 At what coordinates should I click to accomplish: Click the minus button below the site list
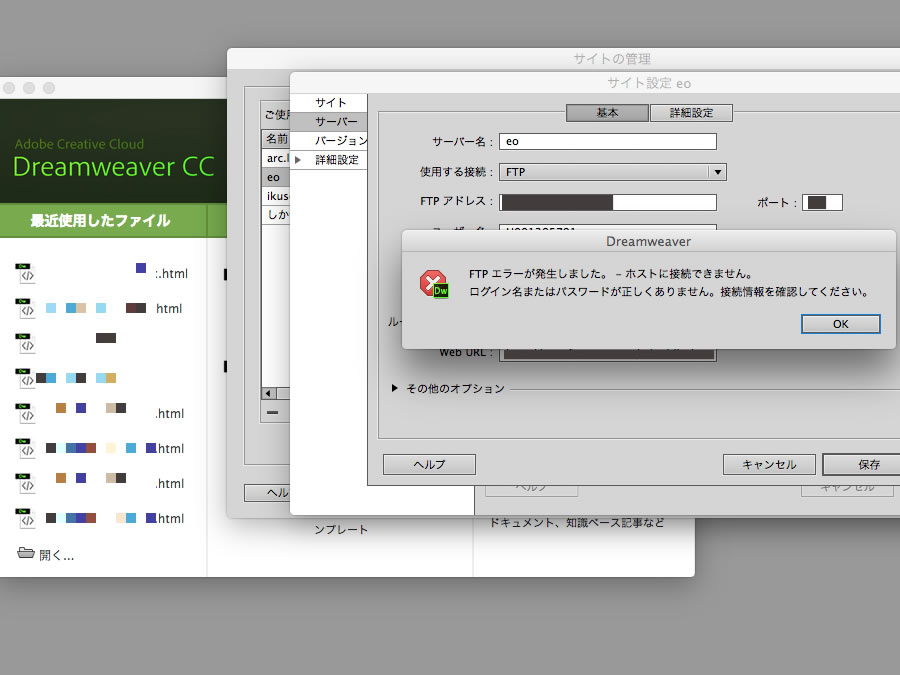pyautogui.click(x=273, y=412)
